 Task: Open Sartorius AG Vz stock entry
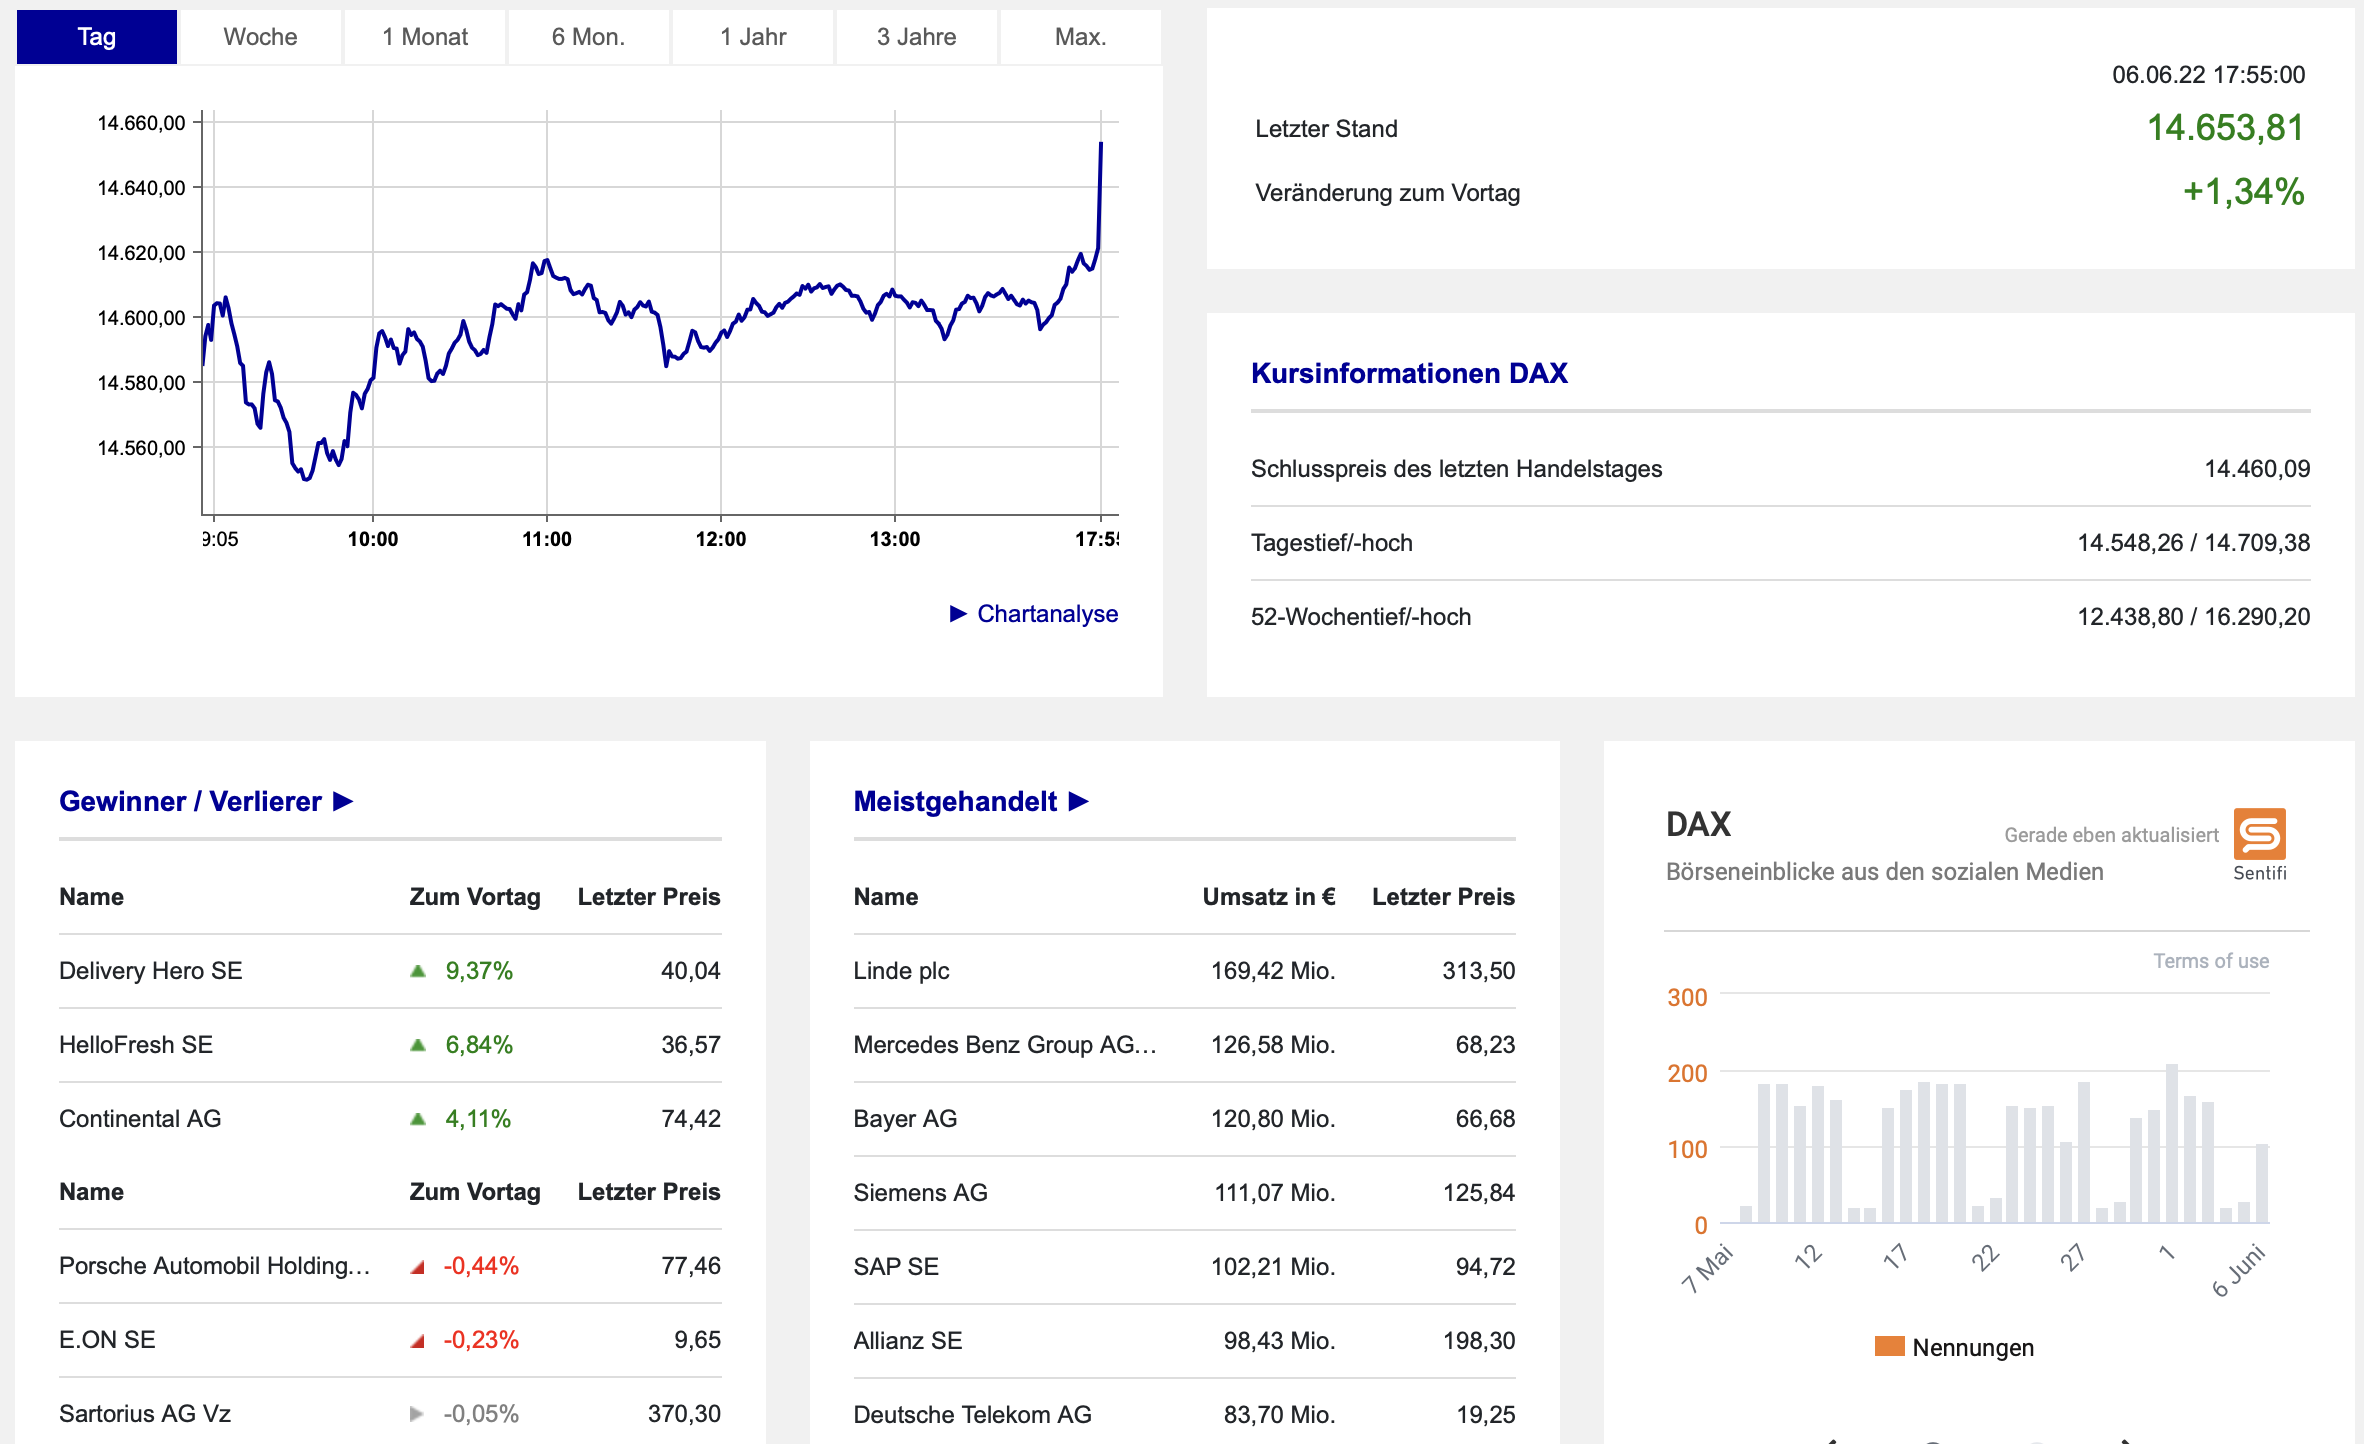pyautogui.click(x=145, y=1414)
